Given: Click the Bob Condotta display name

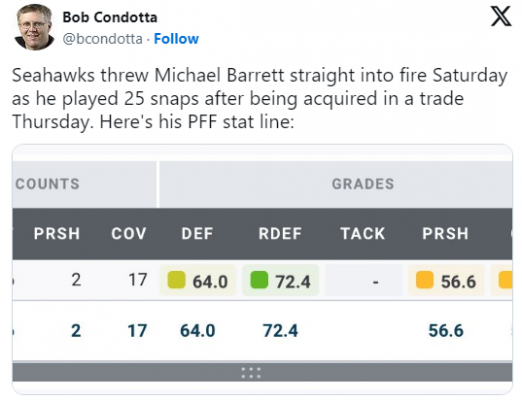Looking at the screenshot, I should (x=110, y=17).
